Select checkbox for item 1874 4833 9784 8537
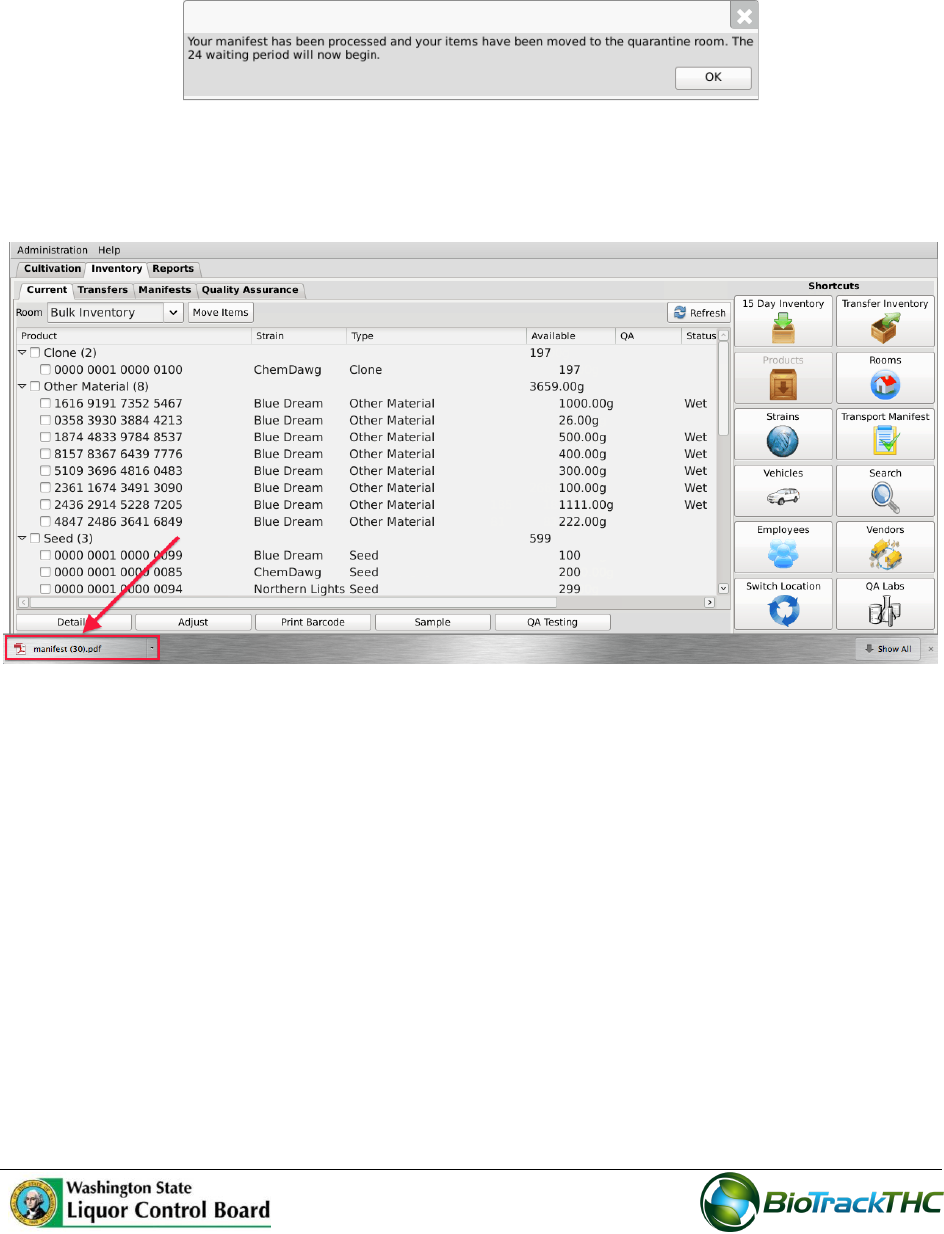The height and width of the screenshot is (1234, 944). 46,438
